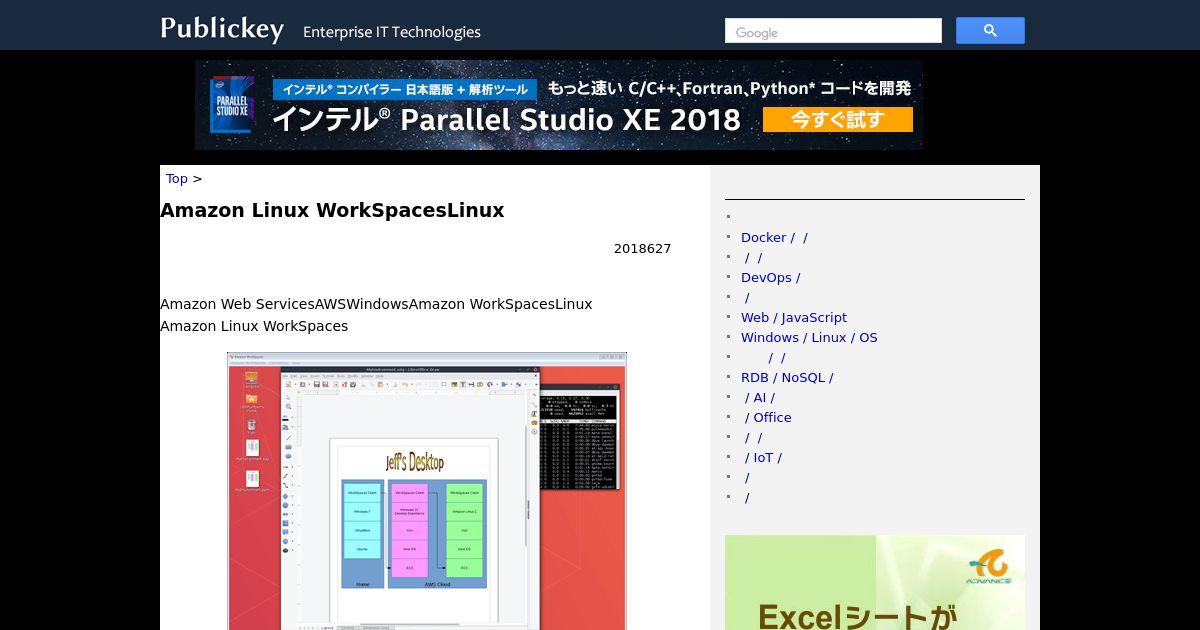This screenshot has height=630, width=1200.
Task: Open the RDB / NoSQL category link
Action: [787, 377]
